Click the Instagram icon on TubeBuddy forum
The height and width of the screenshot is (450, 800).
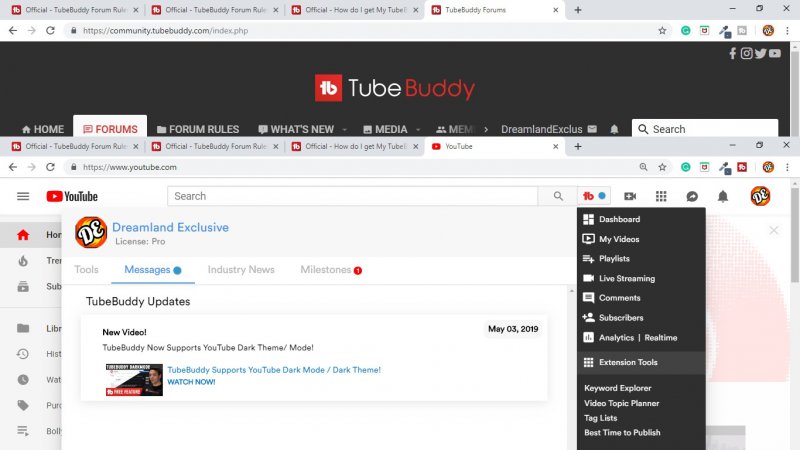pos(746,54)
